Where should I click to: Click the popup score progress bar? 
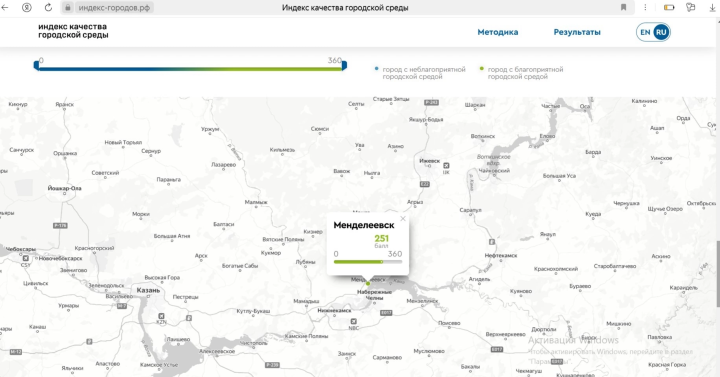(x=368, y=262)
